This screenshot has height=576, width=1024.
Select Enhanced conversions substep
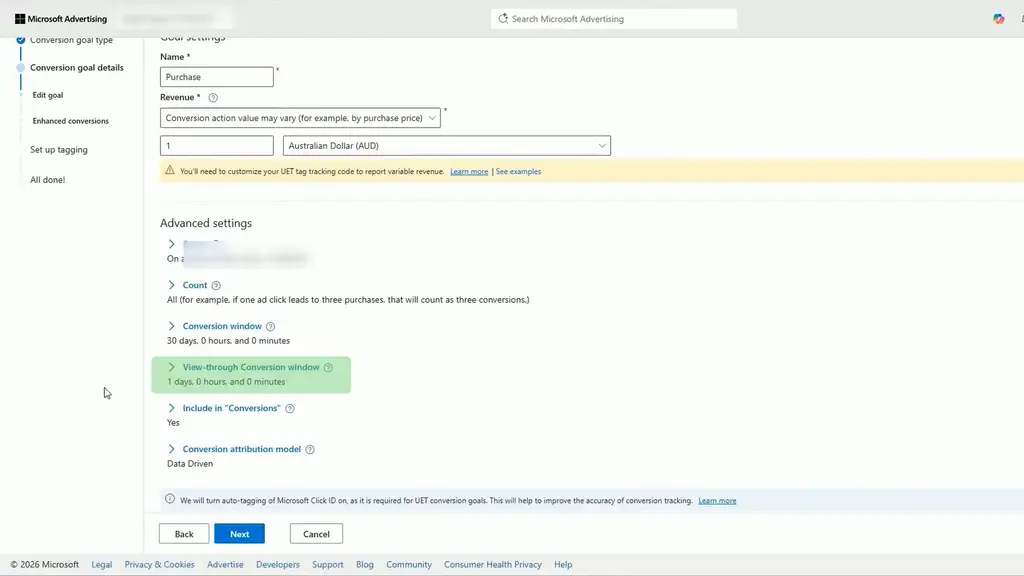pos(71,121)
